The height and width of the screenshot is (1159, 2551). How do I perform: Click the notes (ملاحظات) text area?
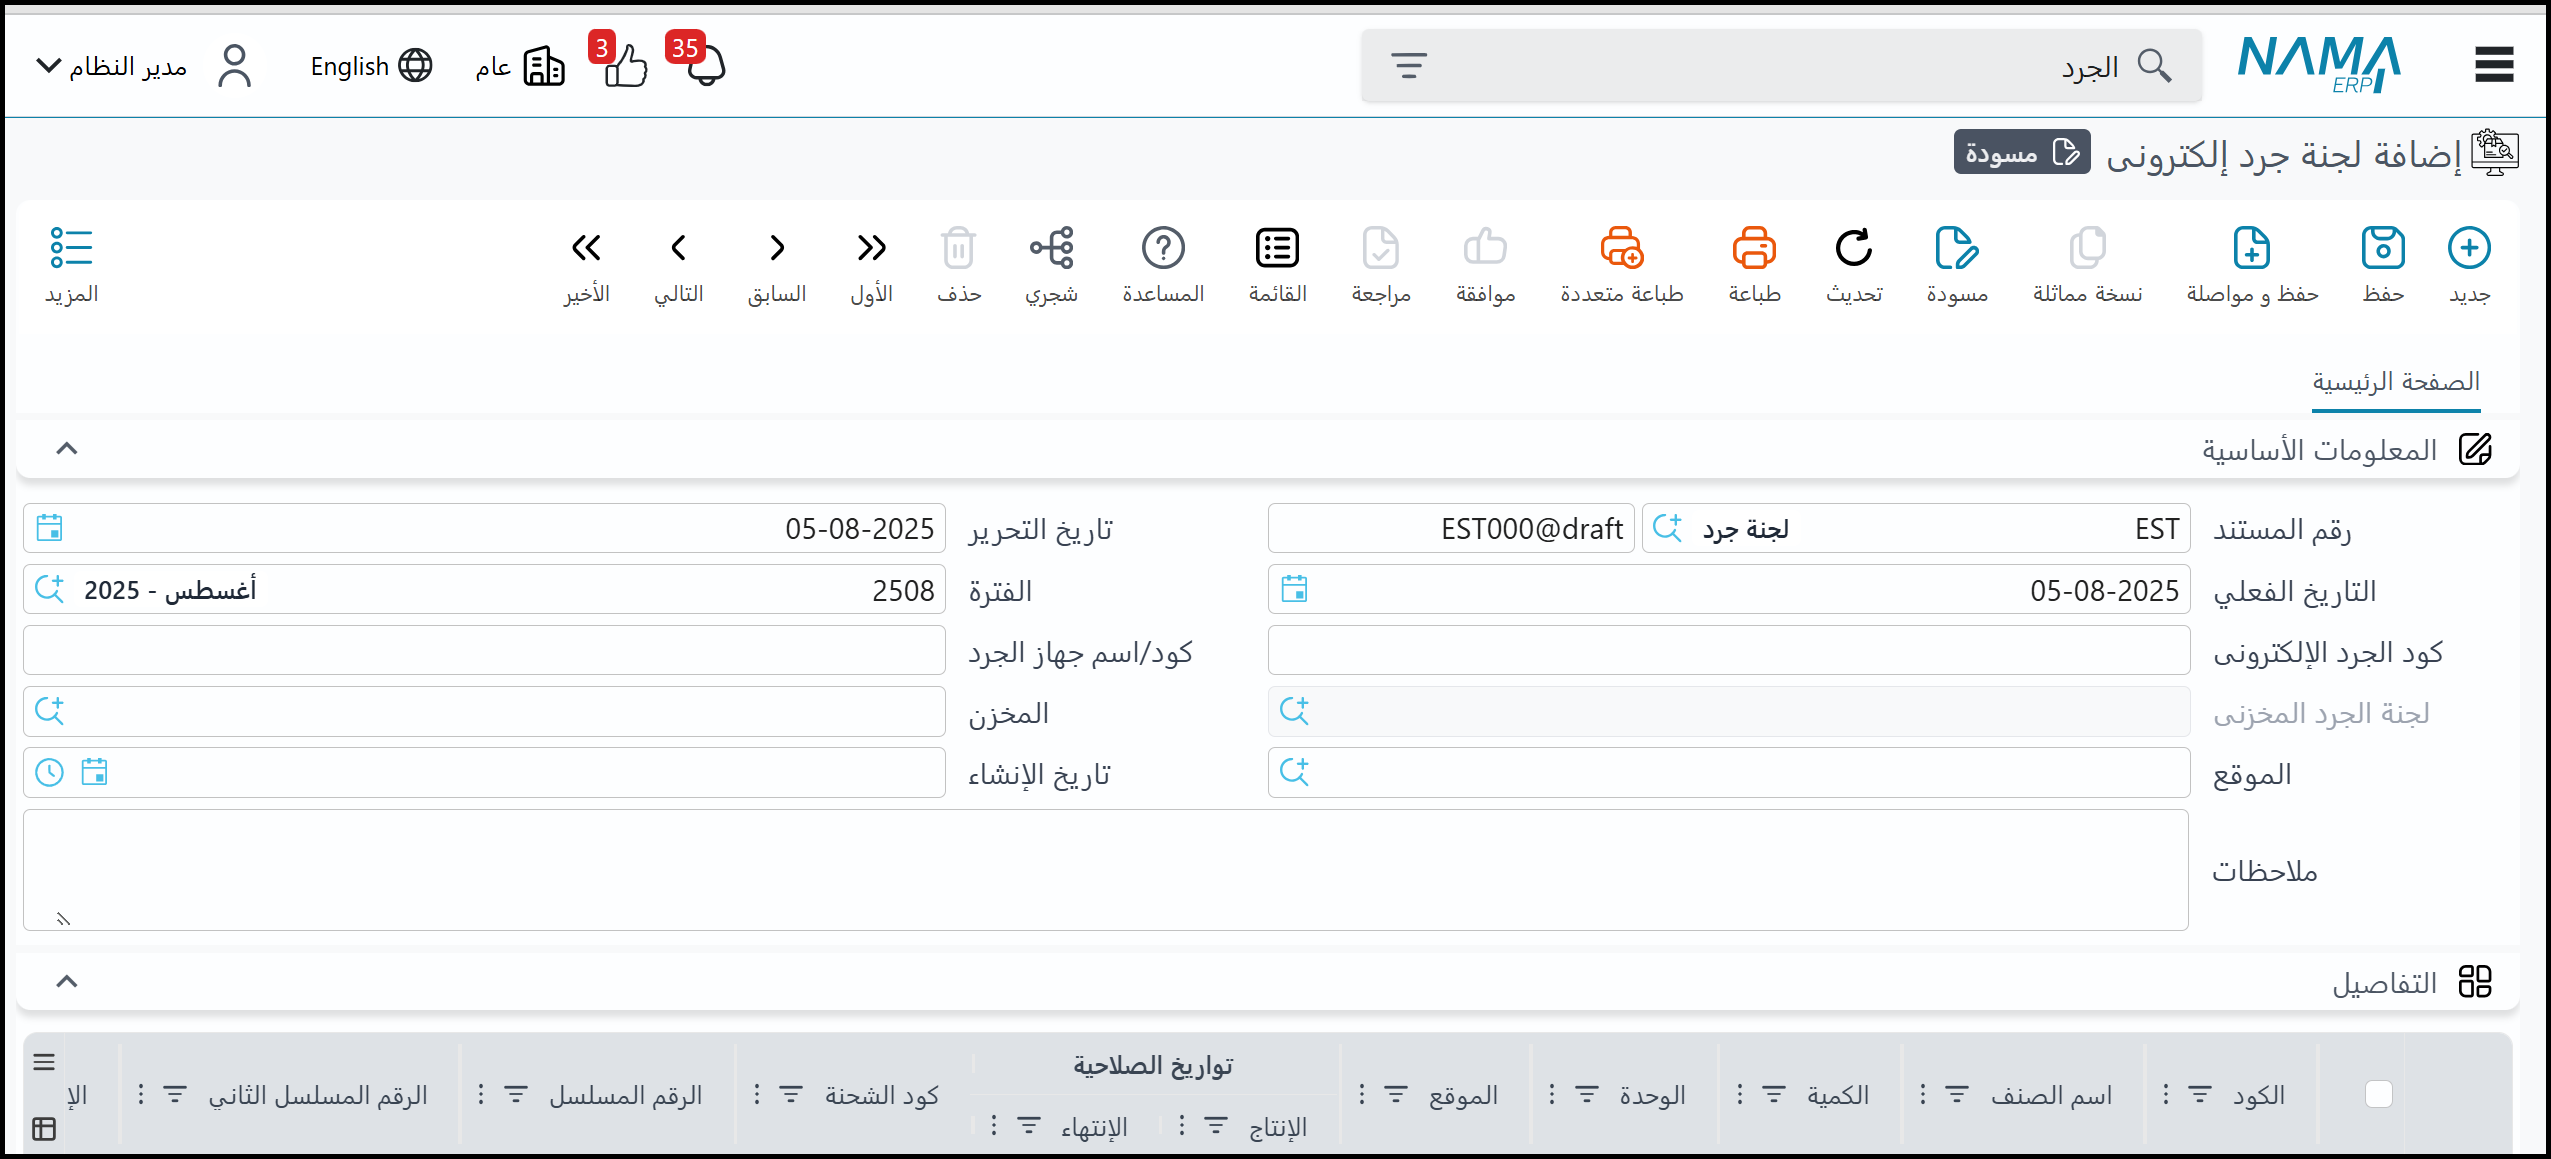tap(1105, 870)
